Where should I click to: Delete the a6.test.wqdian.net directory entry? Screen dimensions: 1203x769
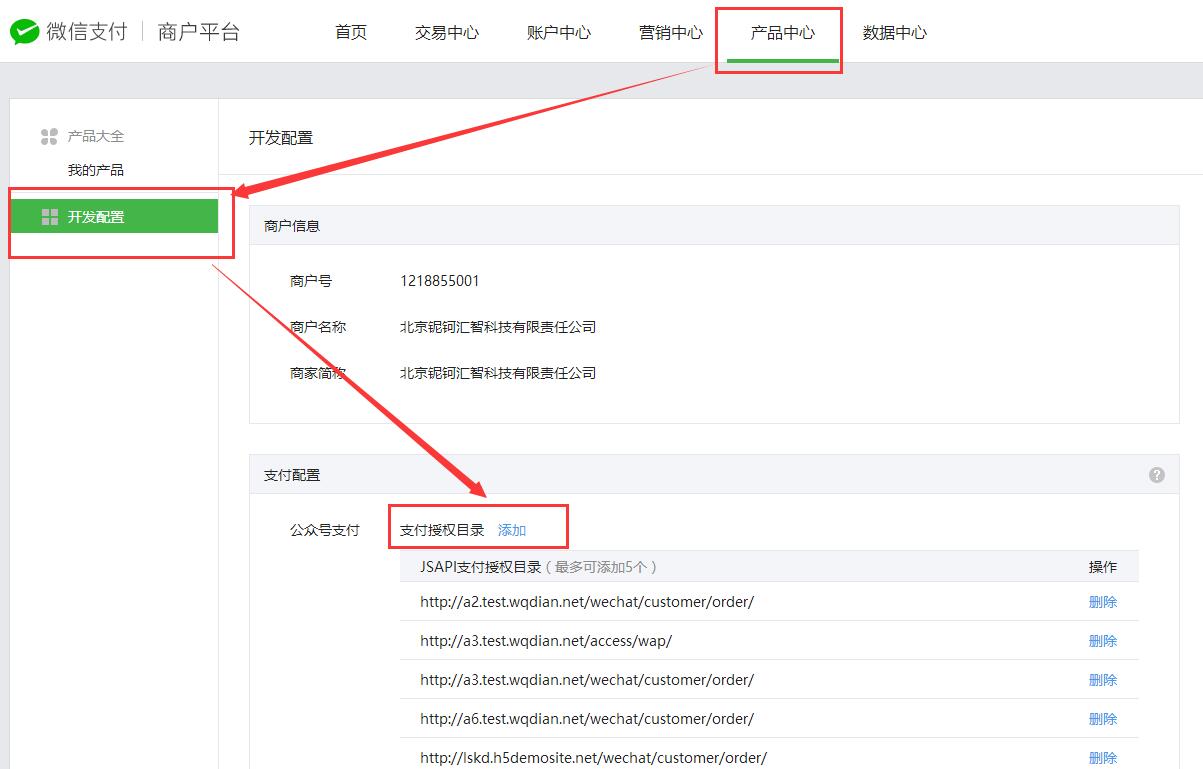pyautogui.click(x=1103, y=719)
